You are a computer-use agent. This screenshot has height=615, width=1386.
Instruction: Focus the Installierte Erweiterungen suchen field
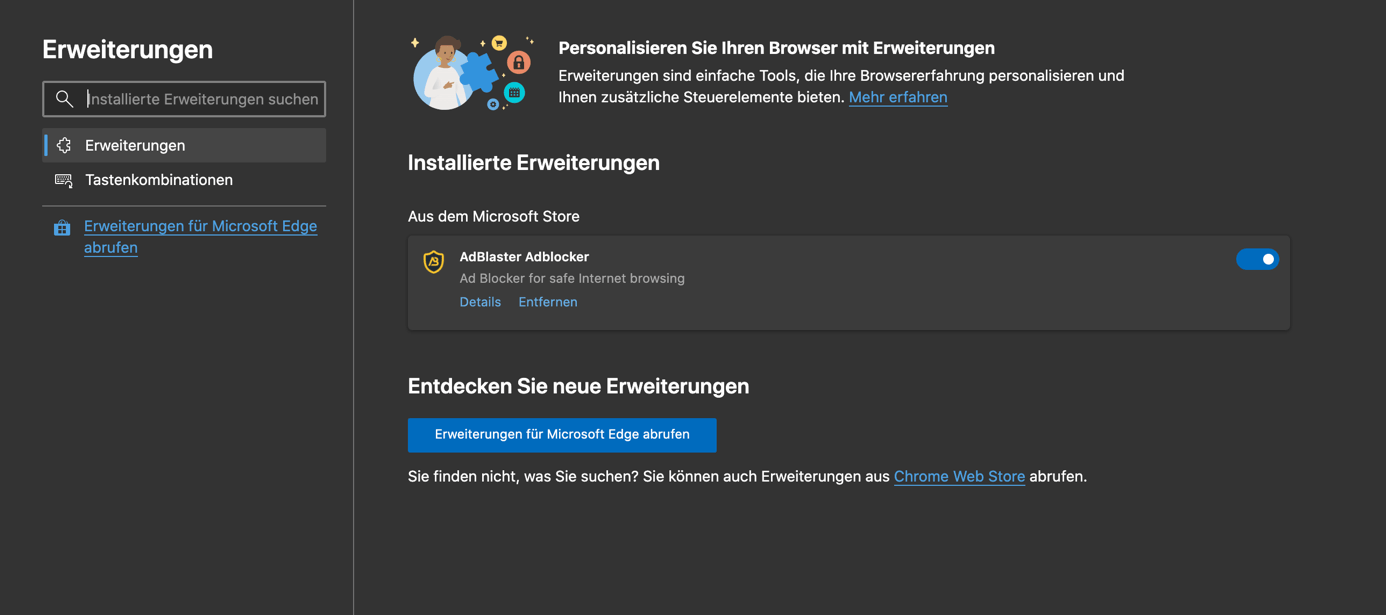click(x=184, y=99)
